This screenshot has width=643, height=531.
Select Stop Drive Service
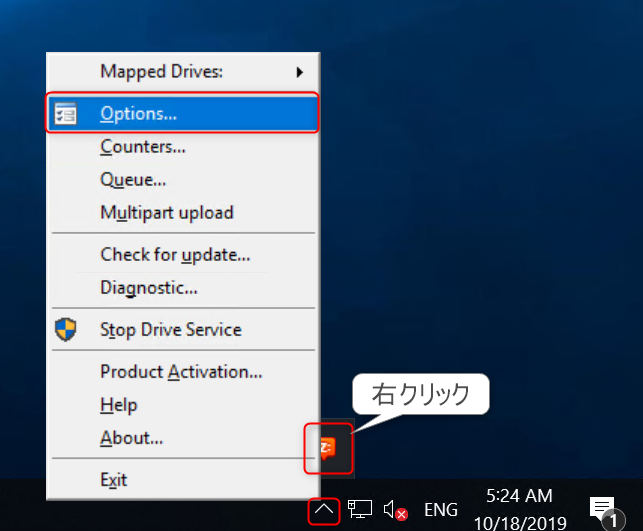click(x=182, y=329)
